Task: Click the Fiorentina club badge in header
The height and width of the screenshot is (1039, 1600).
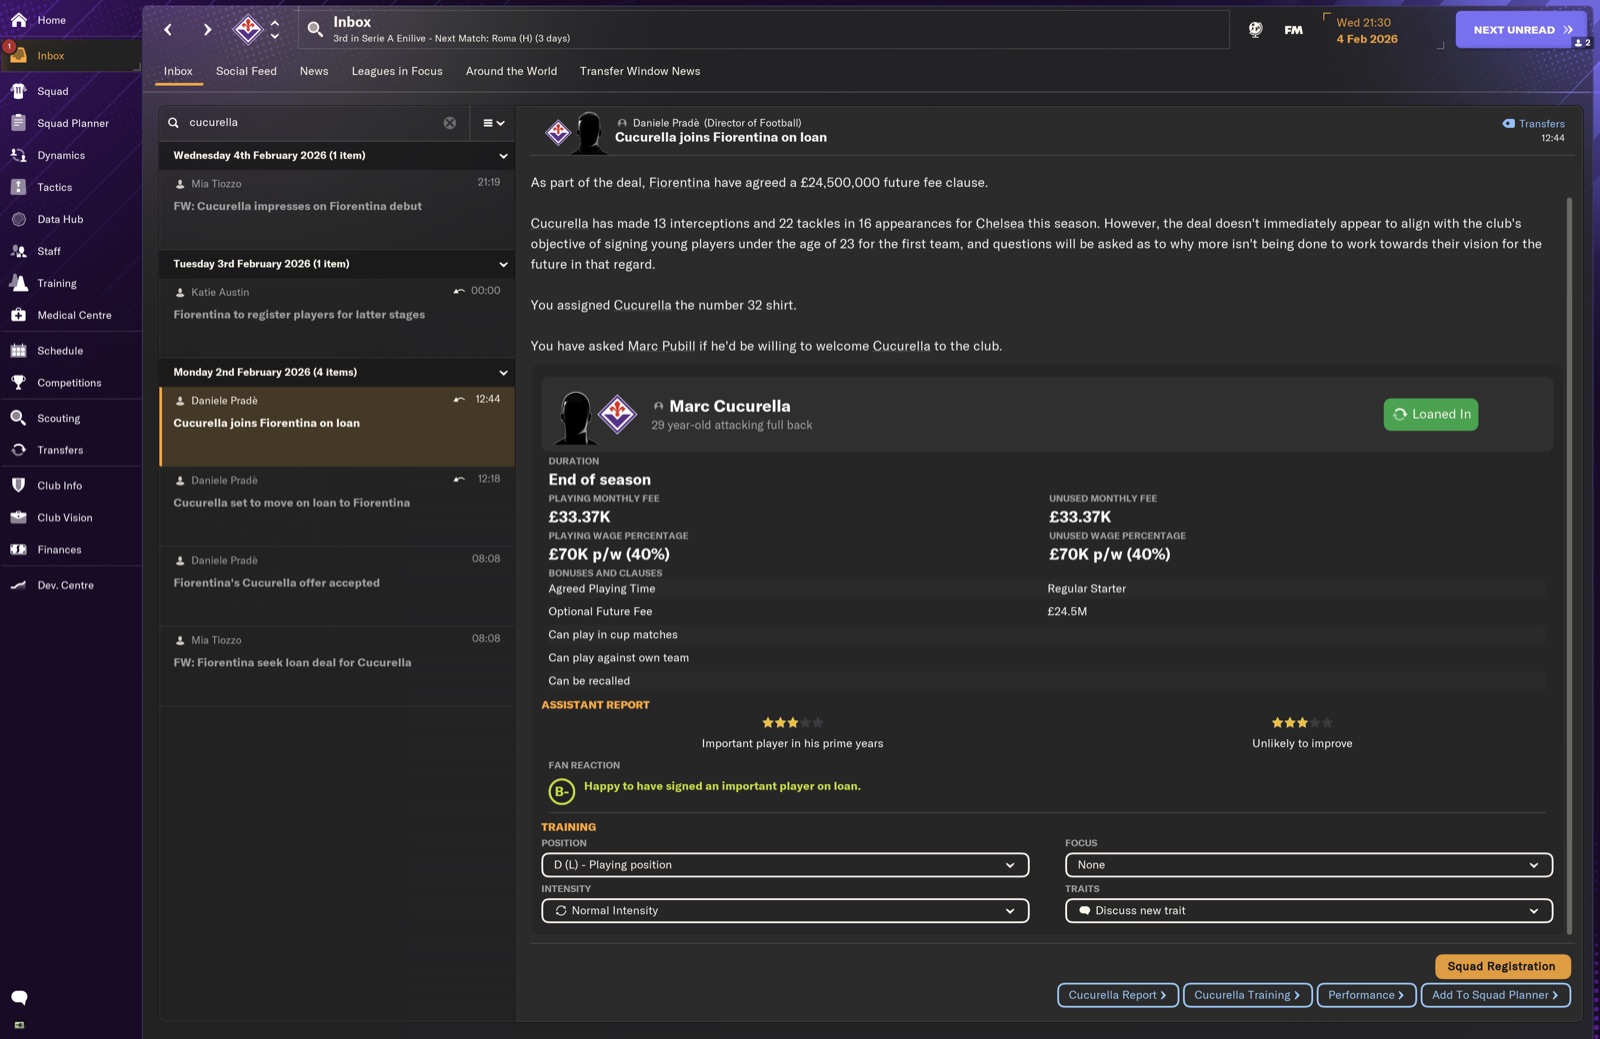Action: 248,30
